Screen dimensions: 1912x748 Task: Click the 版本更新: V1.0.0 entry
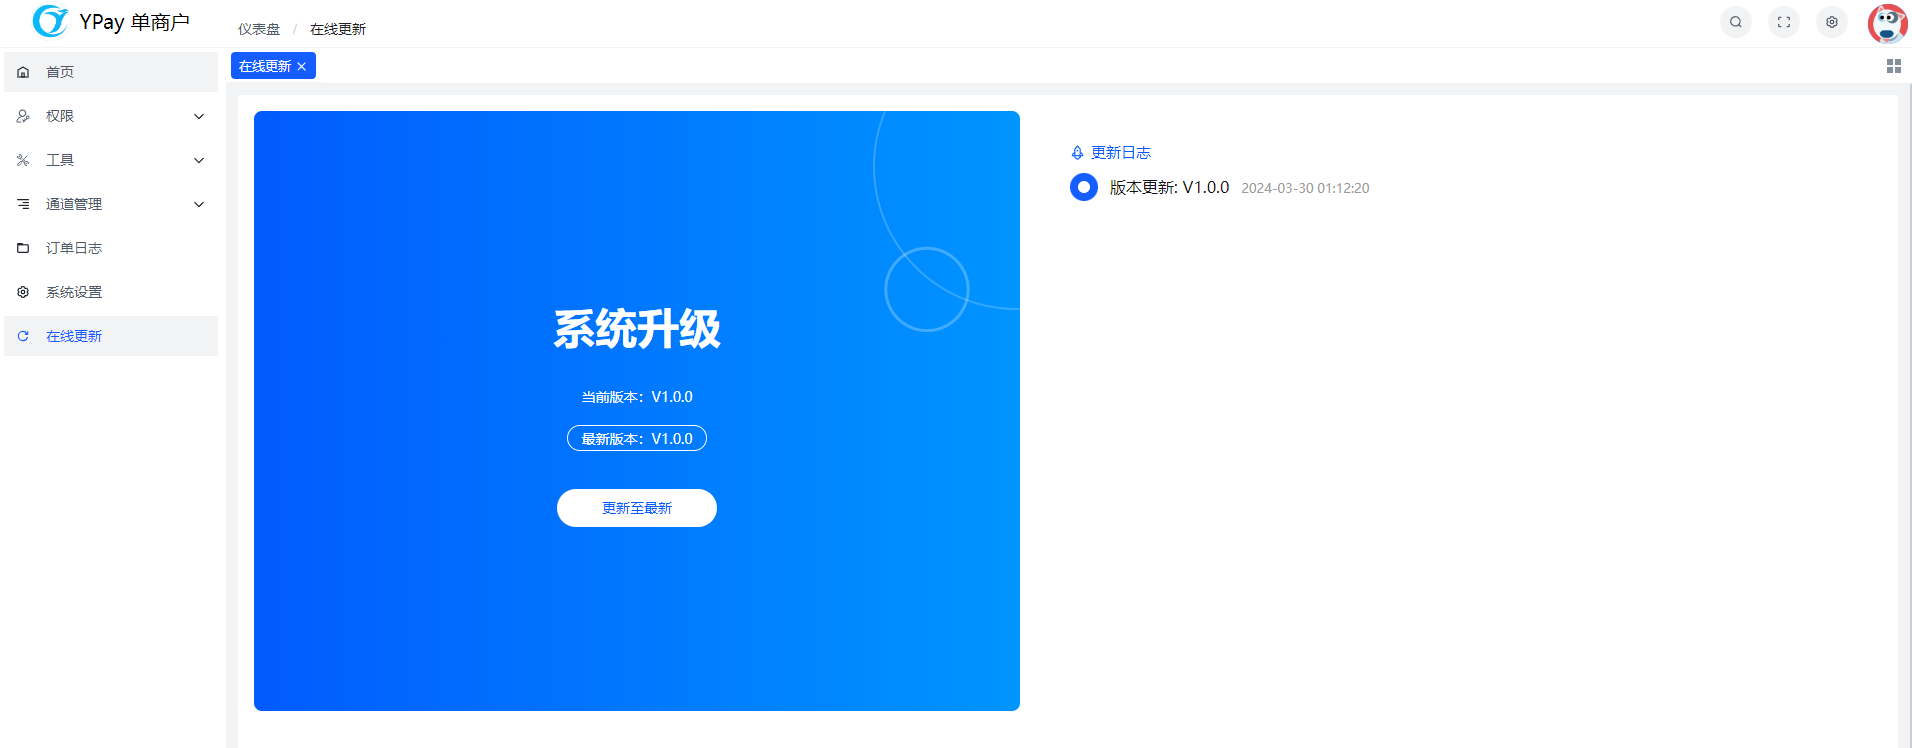pyautogui.click(x=1169, y=187)
